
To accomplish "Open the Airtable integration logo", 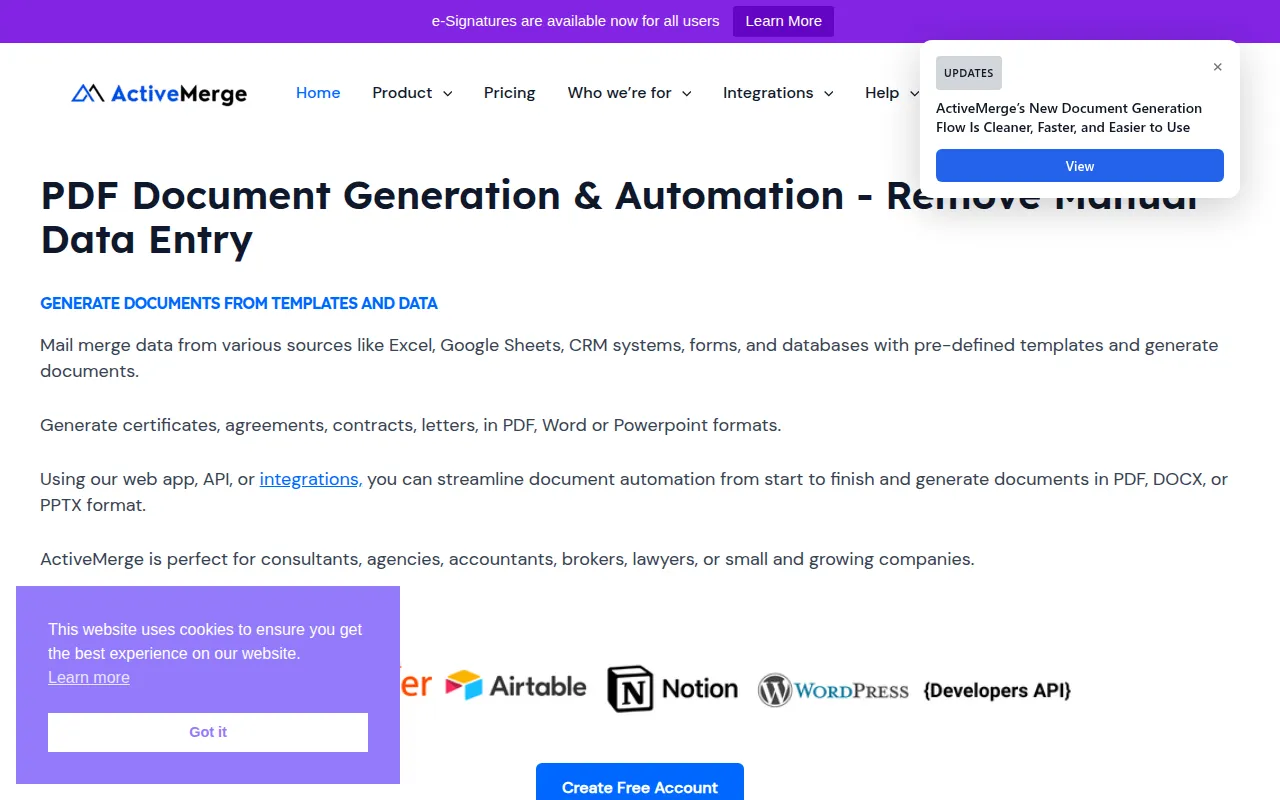I will click(x=516, y=686).
